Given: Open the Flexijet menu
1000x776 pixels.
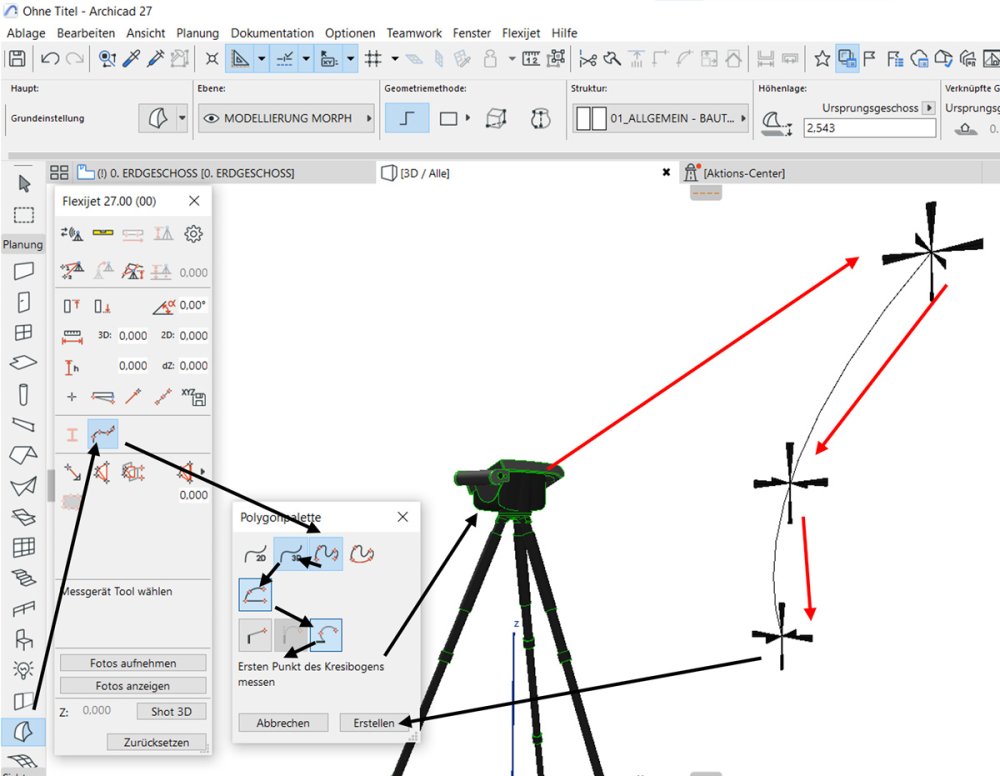Looking at the screenshot, I should 521,33.
